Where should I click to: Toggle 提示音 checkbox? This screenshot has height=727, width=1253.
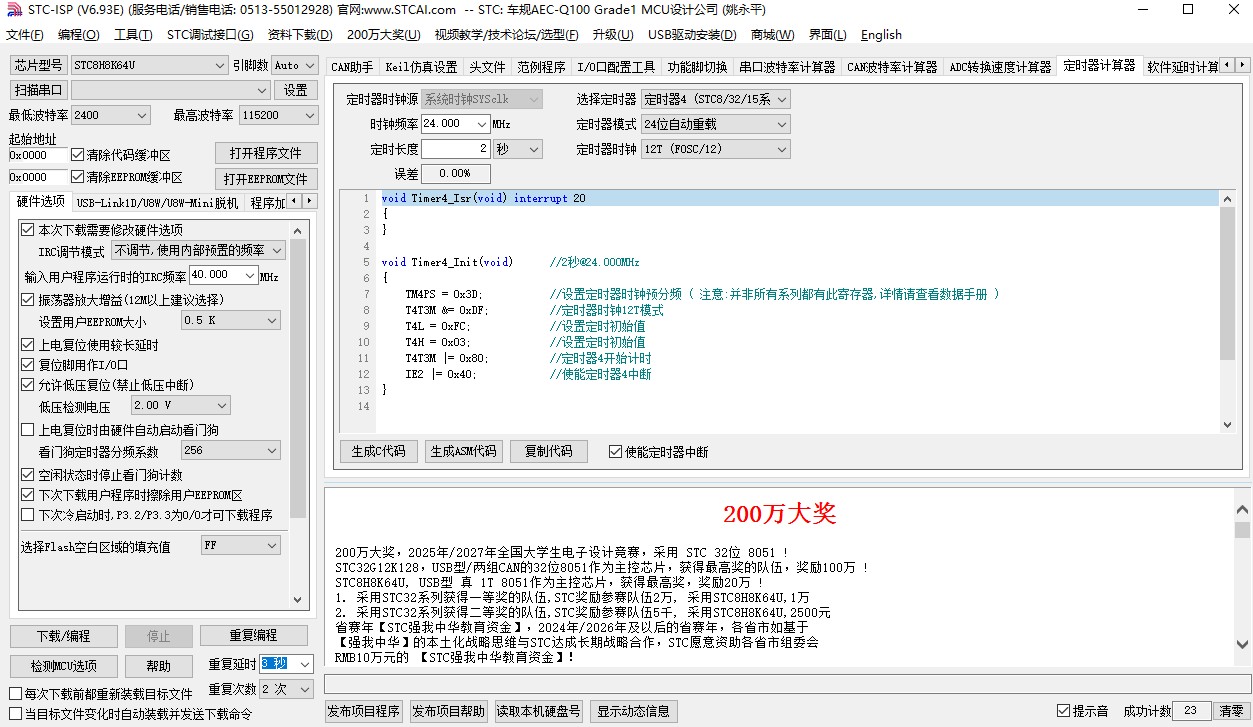pos(1063,711)
